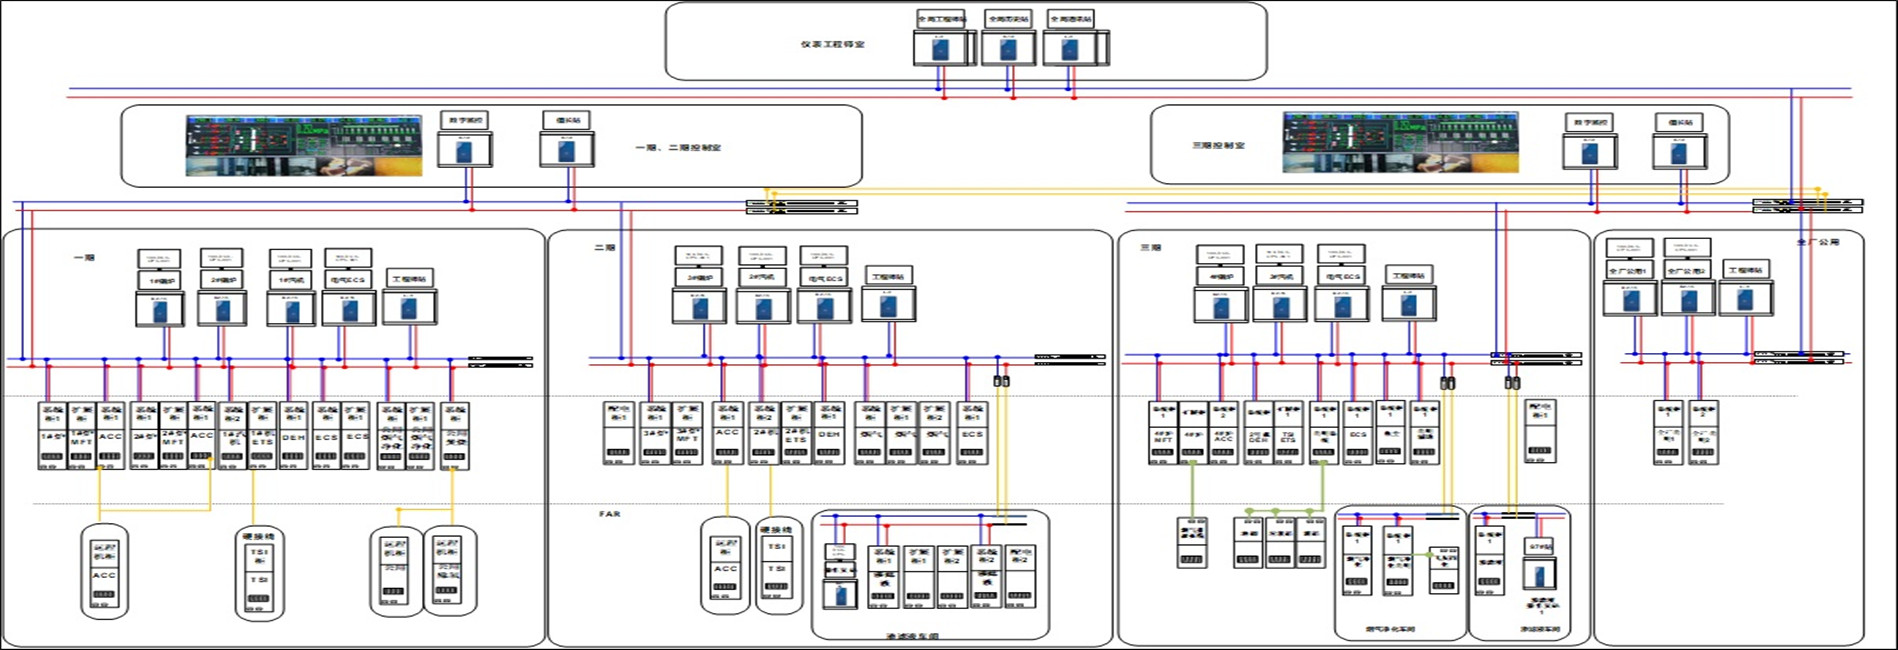Click the 一期、二期控制室 label text
Screen dimensions: 1898x650
point(677,147)
